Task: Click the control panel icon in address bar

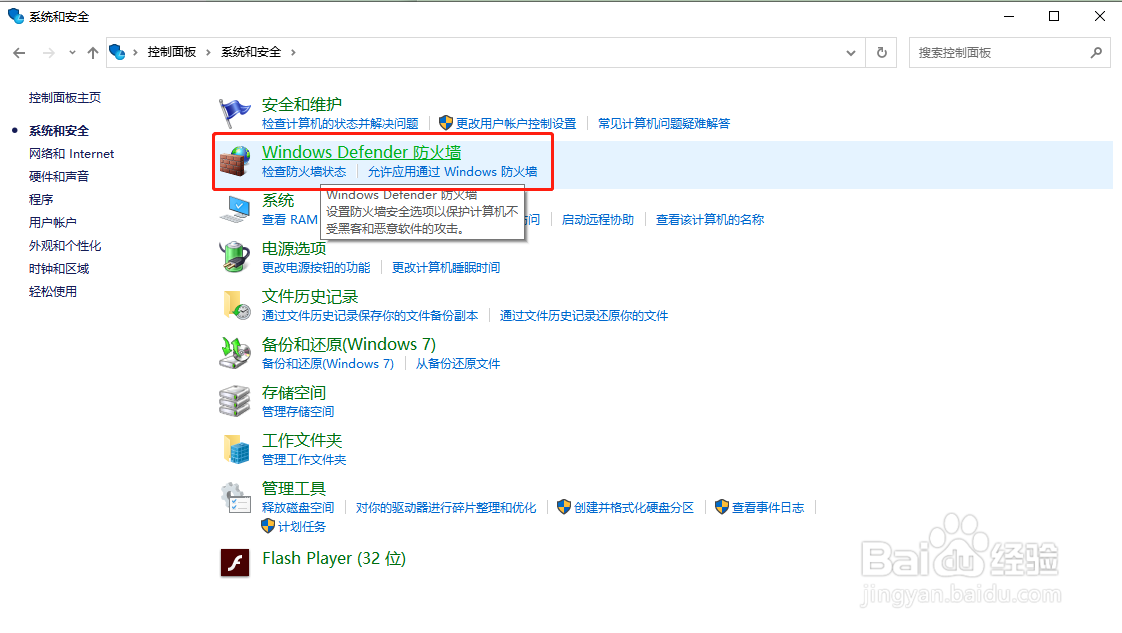Action: (117, 52)
